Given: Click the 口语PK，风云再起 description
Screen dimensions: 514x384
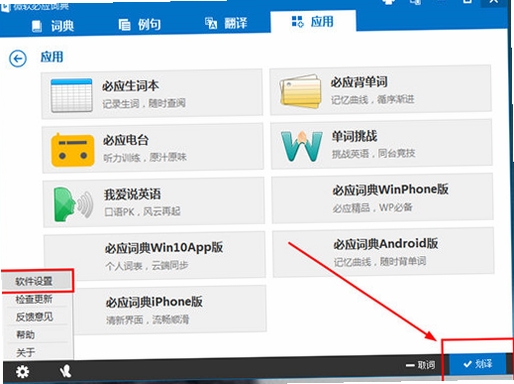Looking at the screenshot, I should (142, 211).
